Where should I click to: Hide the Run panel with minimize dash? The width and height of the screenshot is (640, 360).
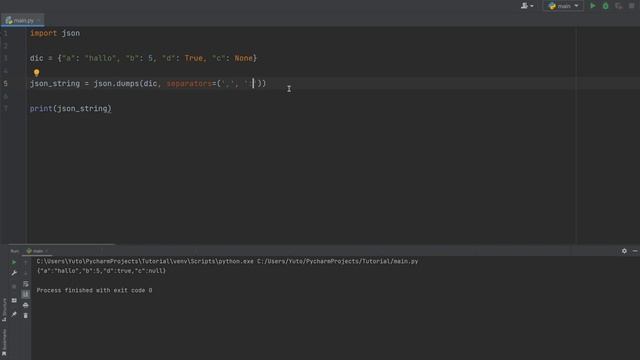click(x=635, y=251)
